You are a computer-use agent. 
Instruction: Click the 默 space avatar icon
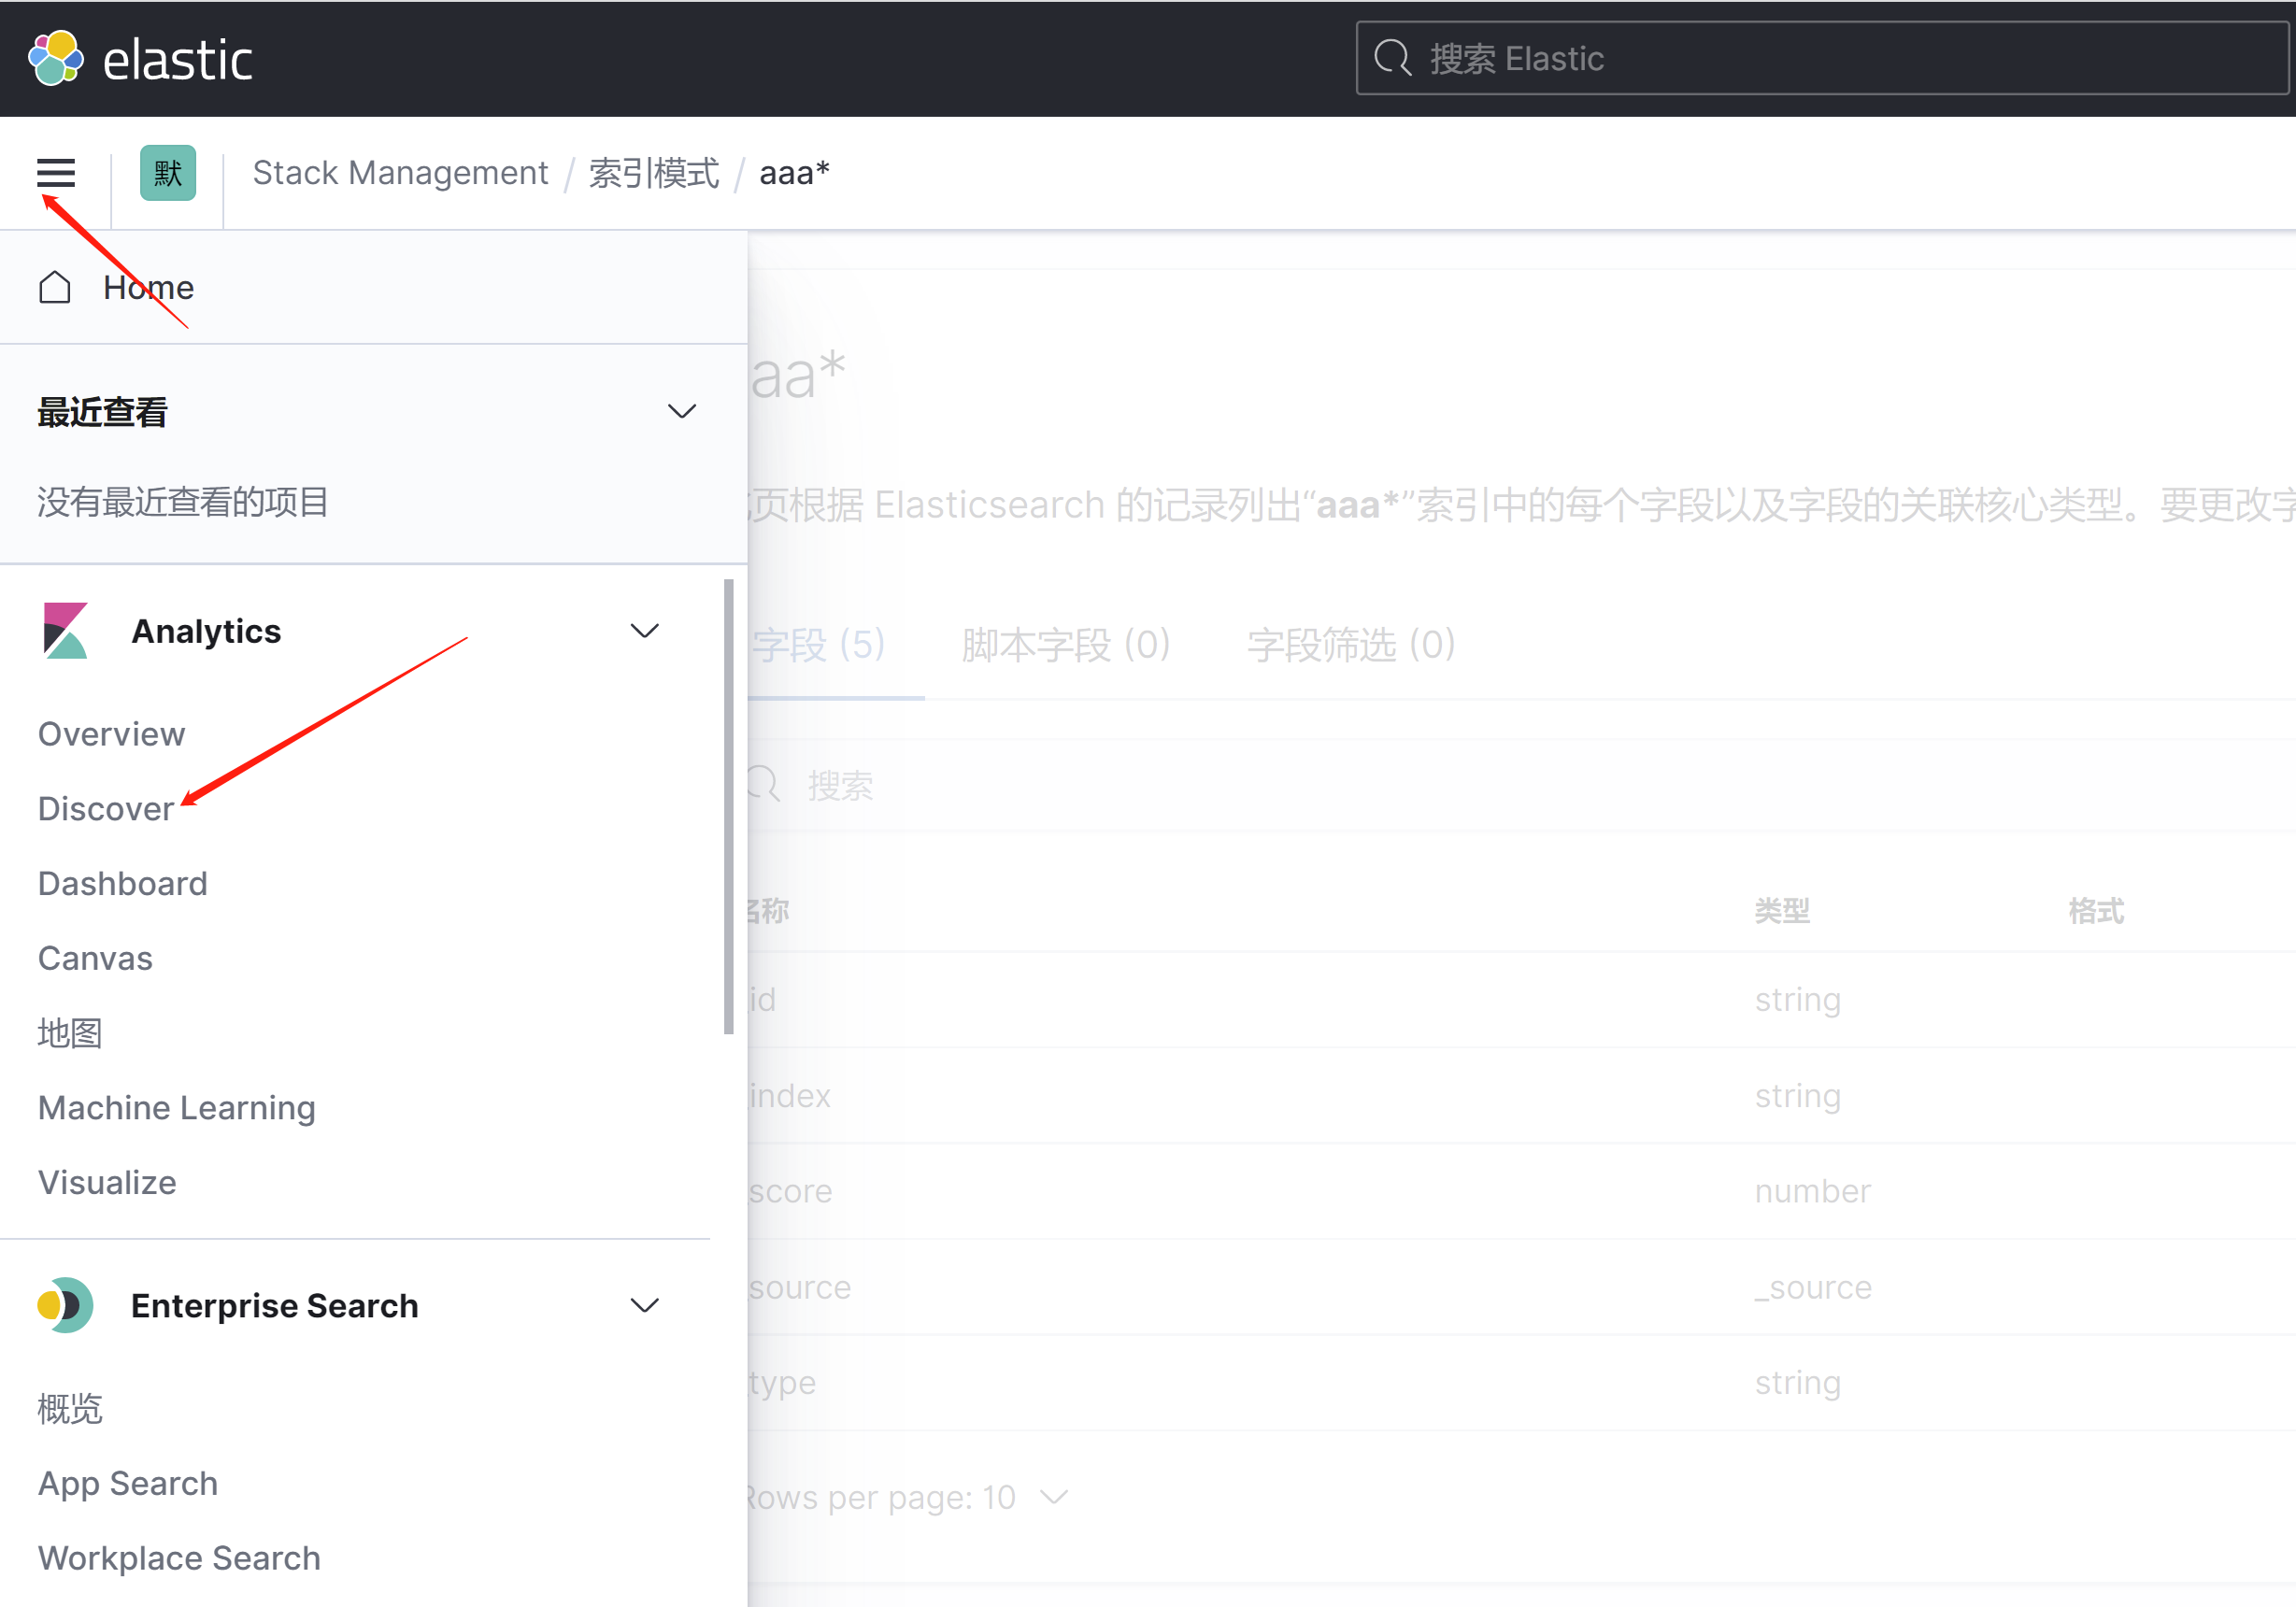coord(167,172)
